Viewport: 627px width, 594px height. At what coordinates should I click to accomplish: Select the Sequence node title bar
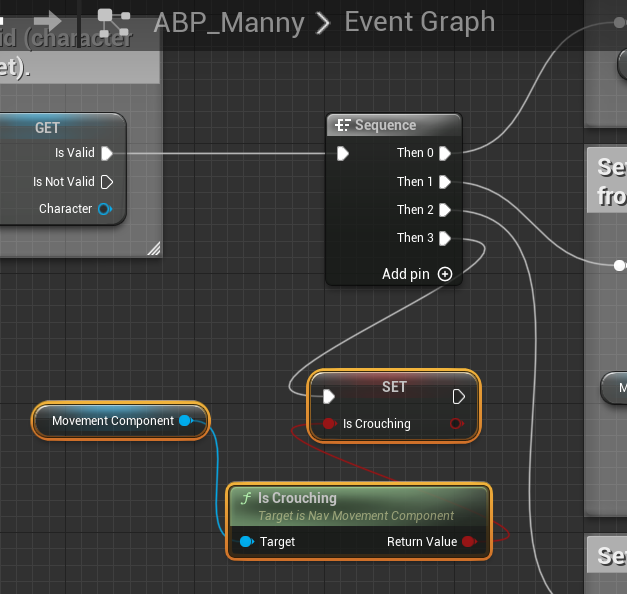tap(394, 125)
